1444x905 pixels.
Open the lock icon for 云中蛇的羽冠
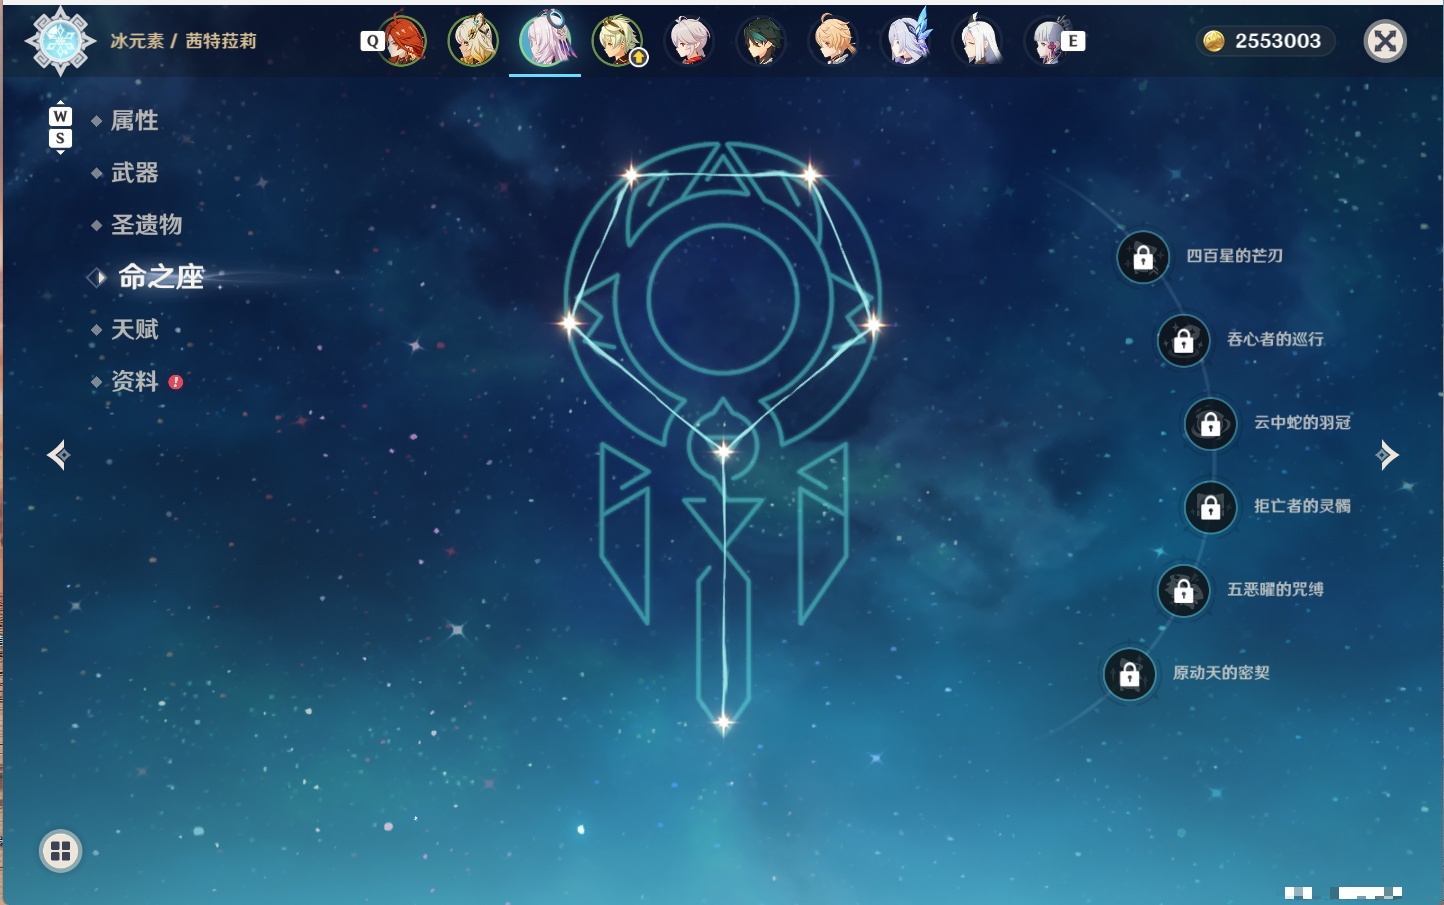(x=1211, y=423)
